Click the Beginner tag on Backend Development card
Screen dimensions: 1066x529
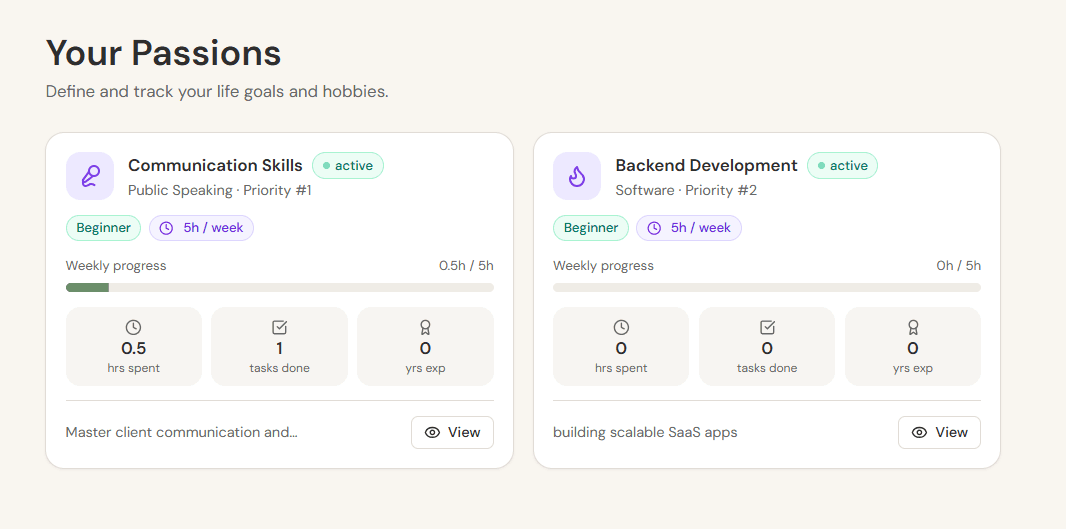click(x=591, y=228)
